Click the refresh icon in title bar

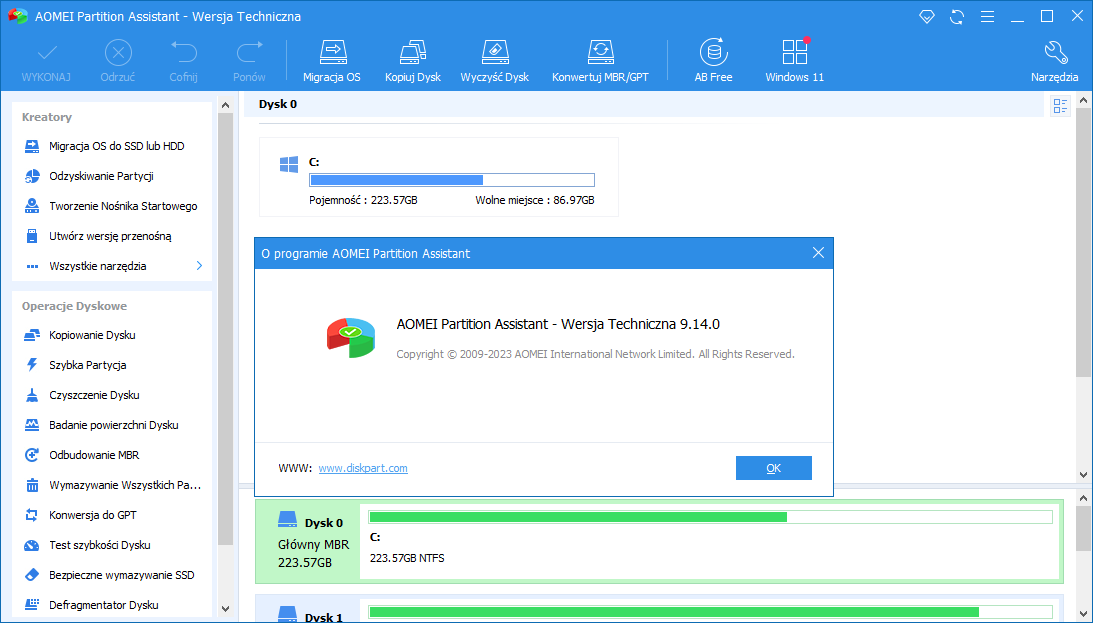pos(957,17)
